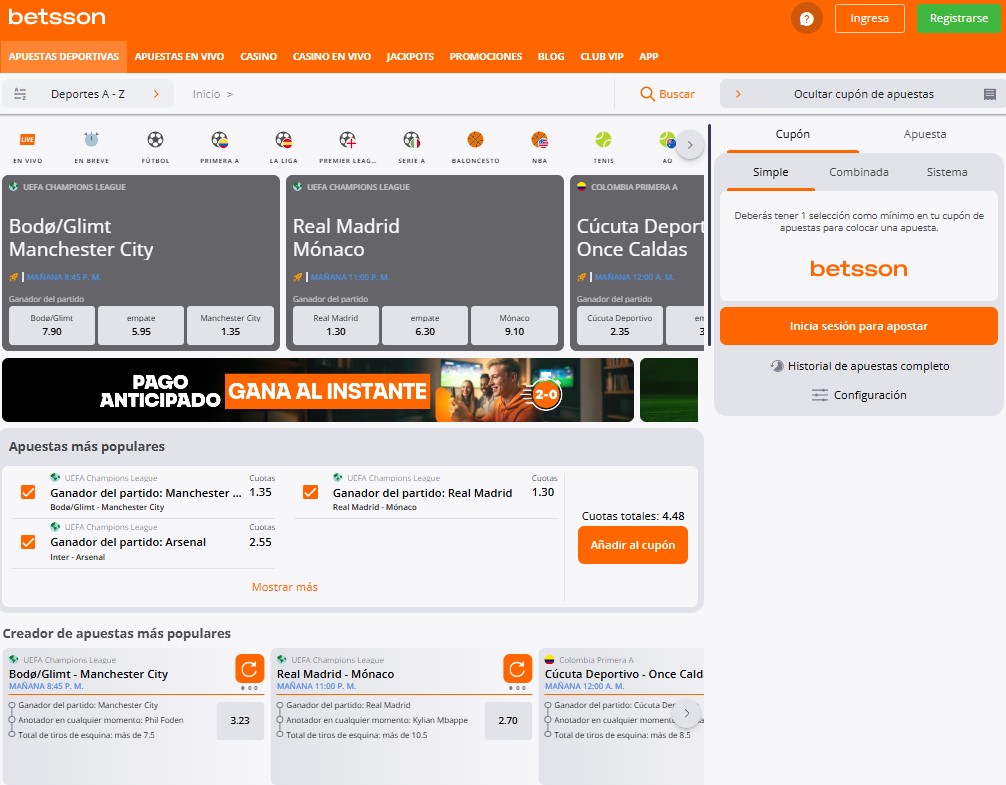
Task: Pick Mónaco odds 9.10 button
Action: coord(515,325)
